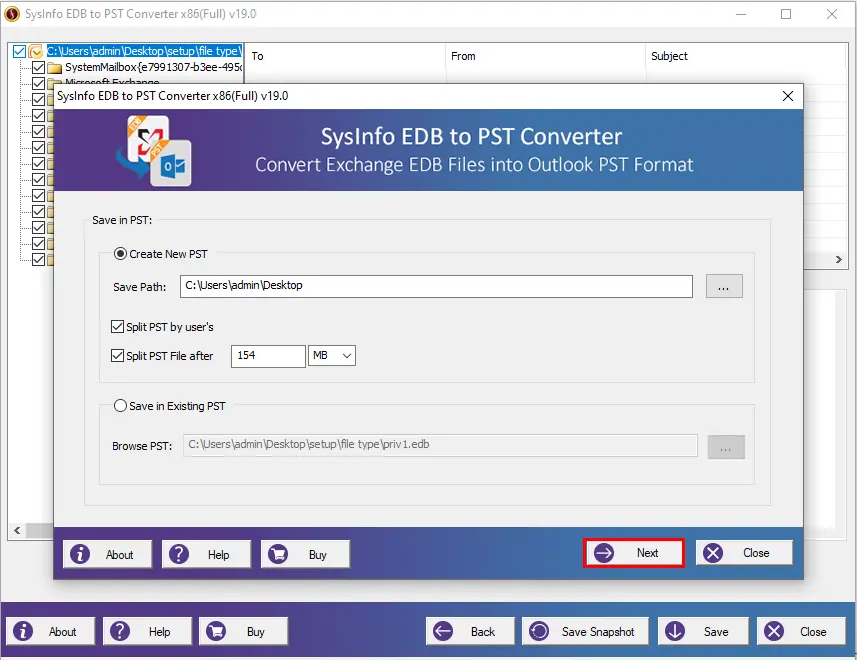857x660 pixels.
Task: Click Back in the main window bottom bar
Action: 470,632
